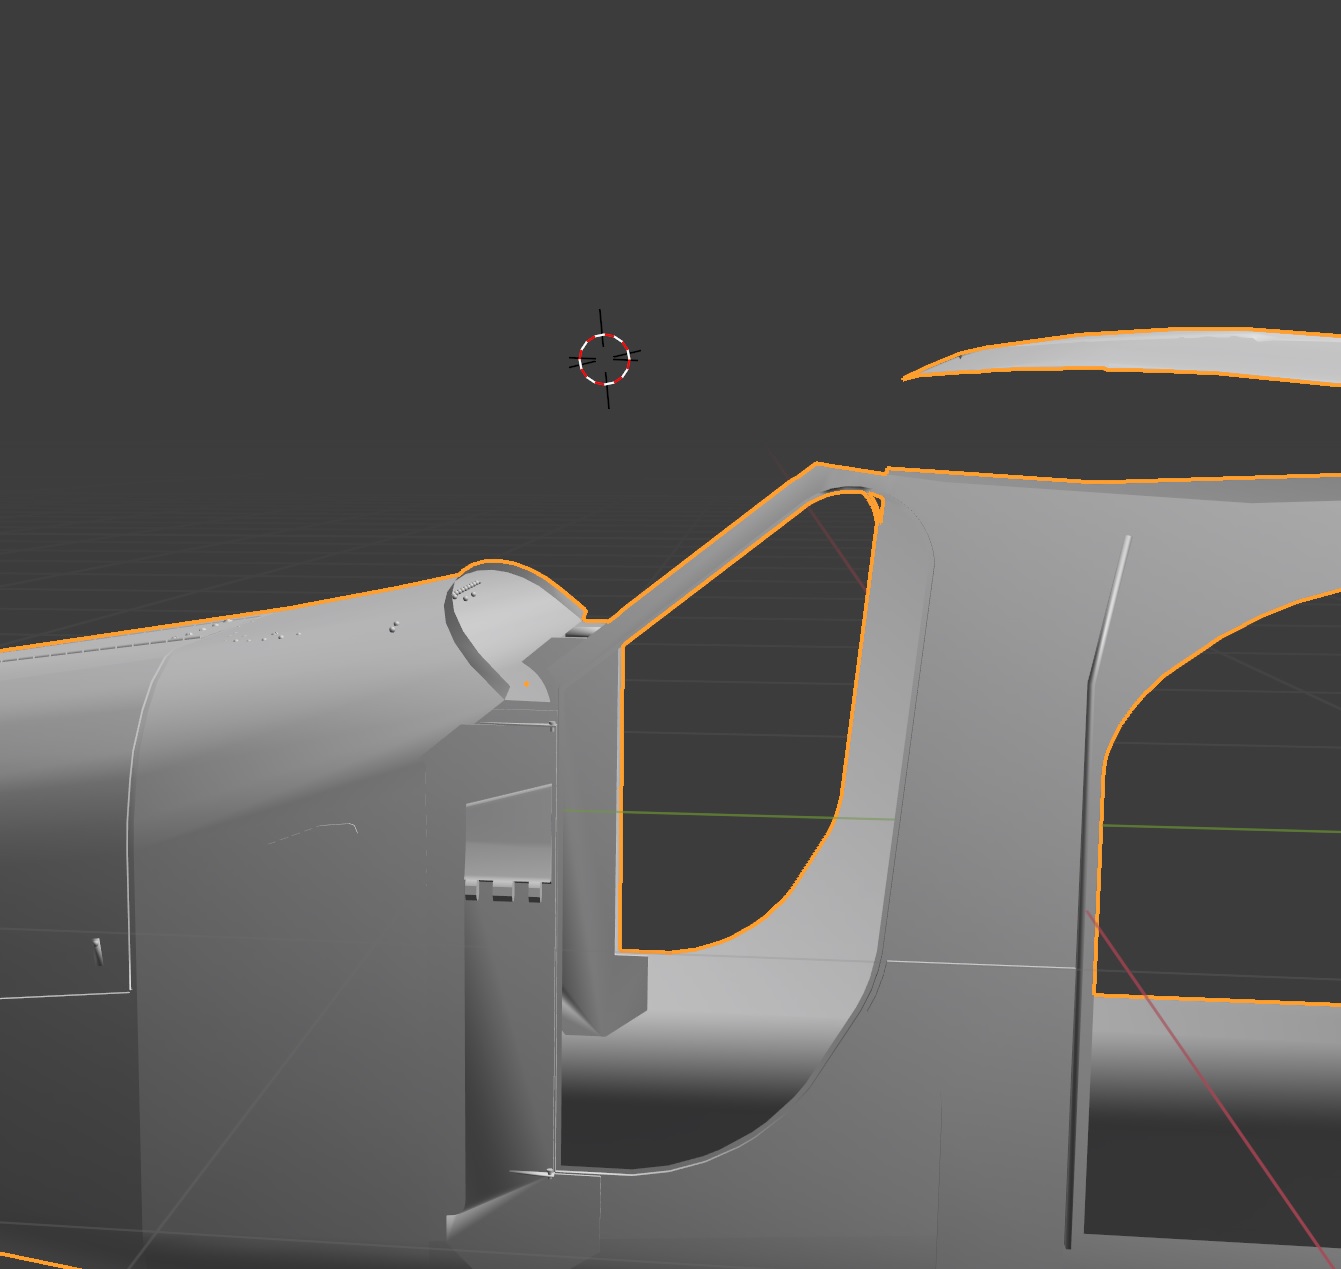Click the orange corner at window top
The image size is (1341, 1269).
[876, 507]
